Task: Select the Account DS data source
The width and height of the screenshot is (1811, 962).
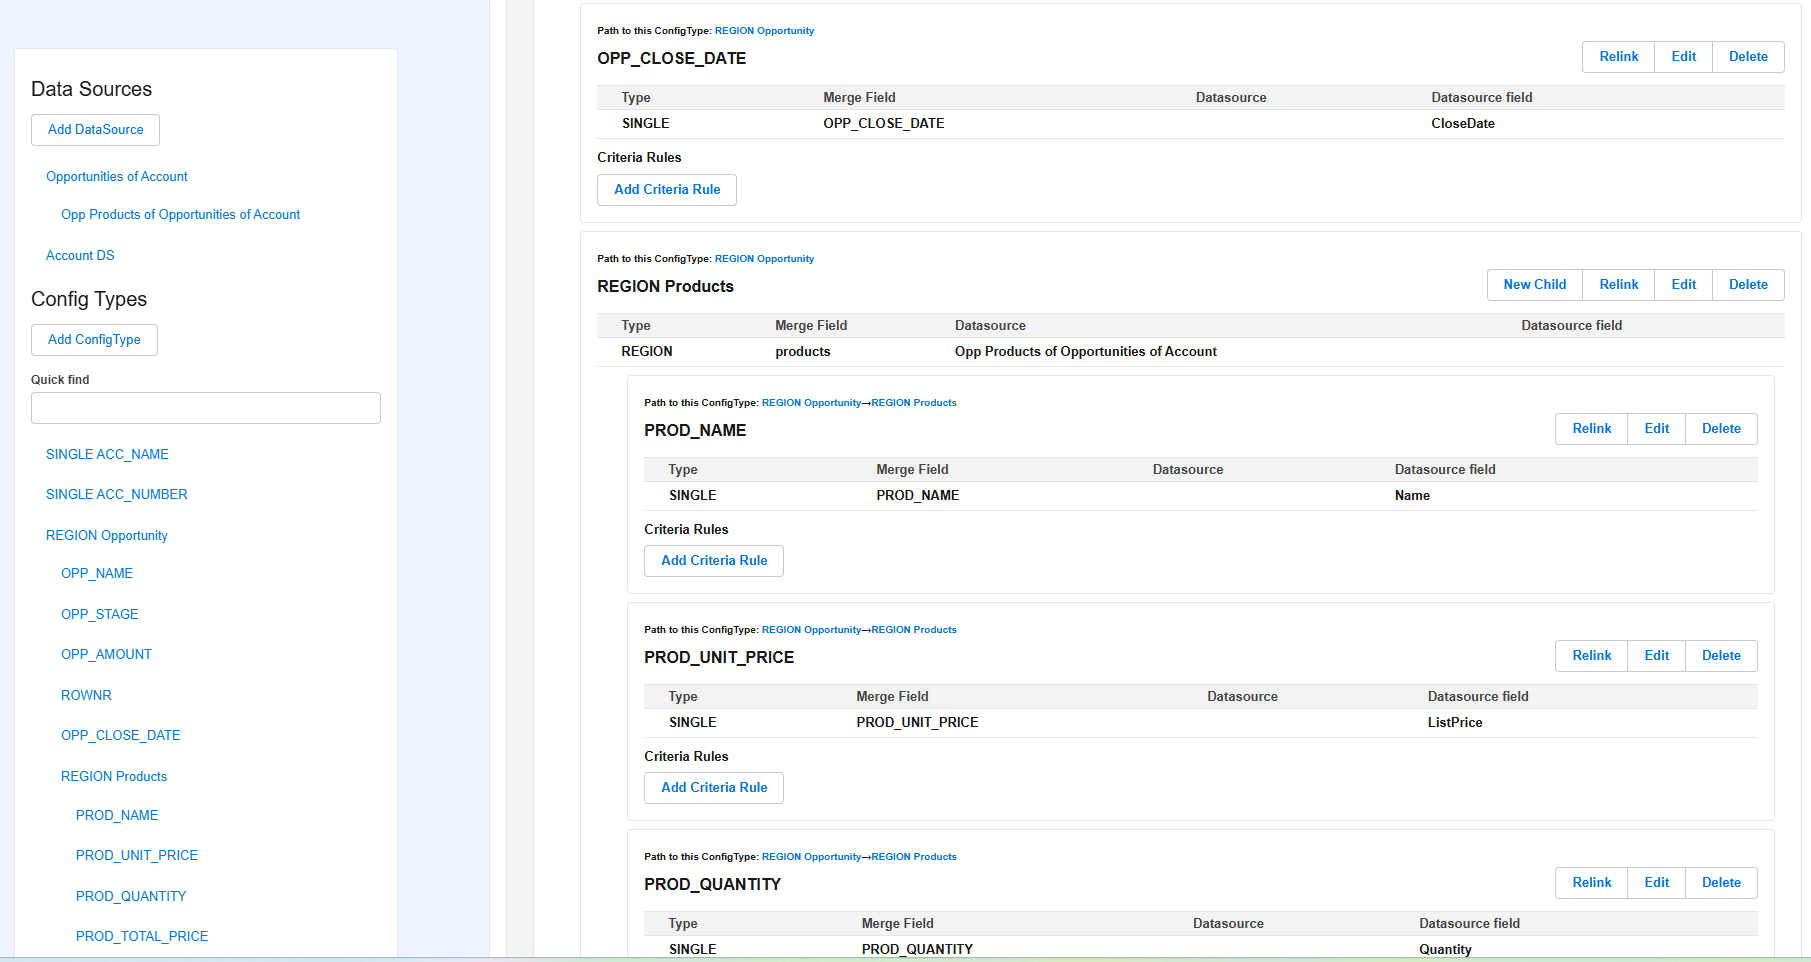Action: tap(80, 256)
